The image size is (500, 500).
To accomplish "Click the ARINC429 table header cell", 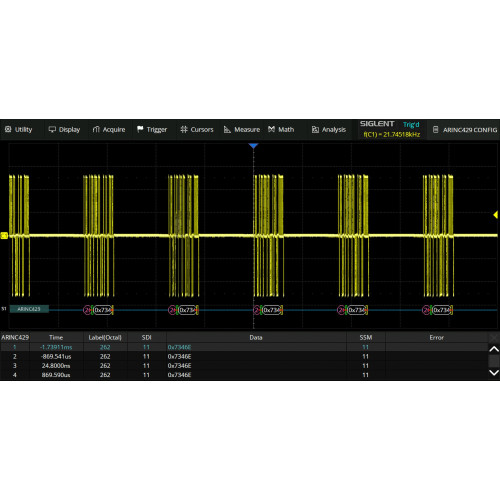I will pos(15,337).
